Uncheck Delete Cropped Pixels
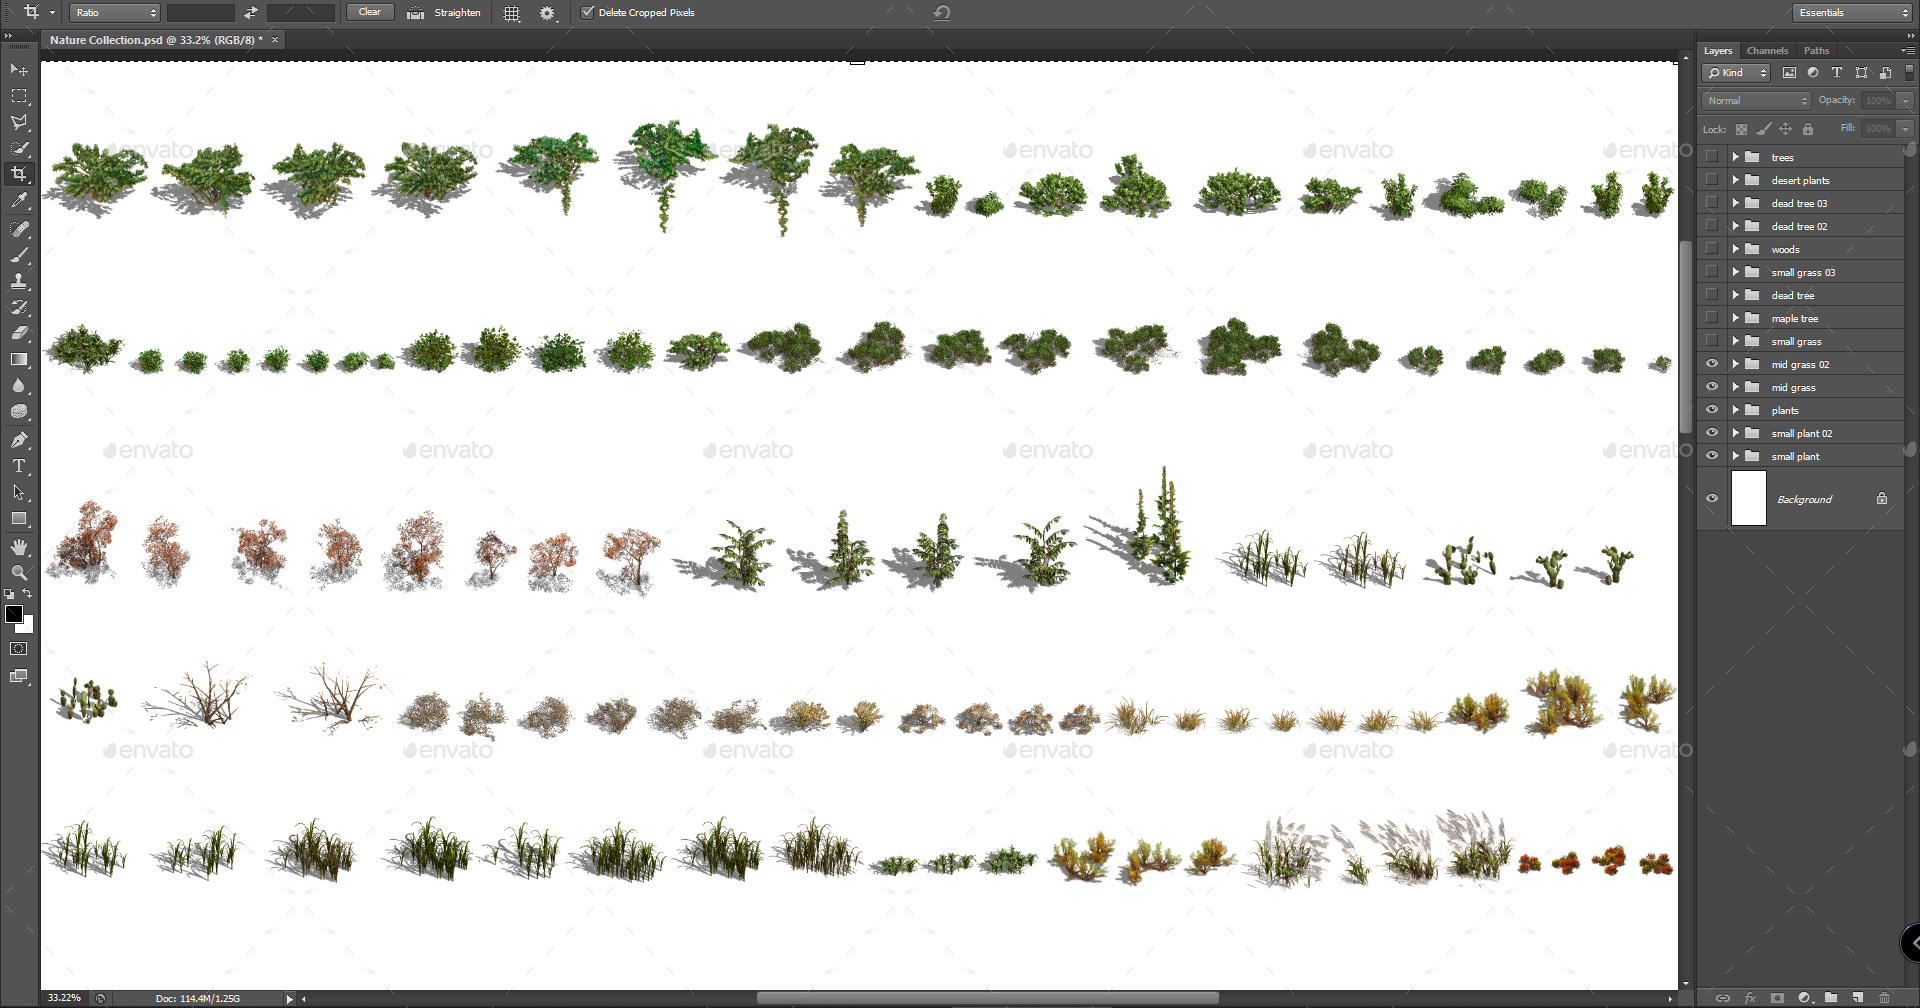Viewport: 1920px width, 1008px height. click(x=588, y=12)
